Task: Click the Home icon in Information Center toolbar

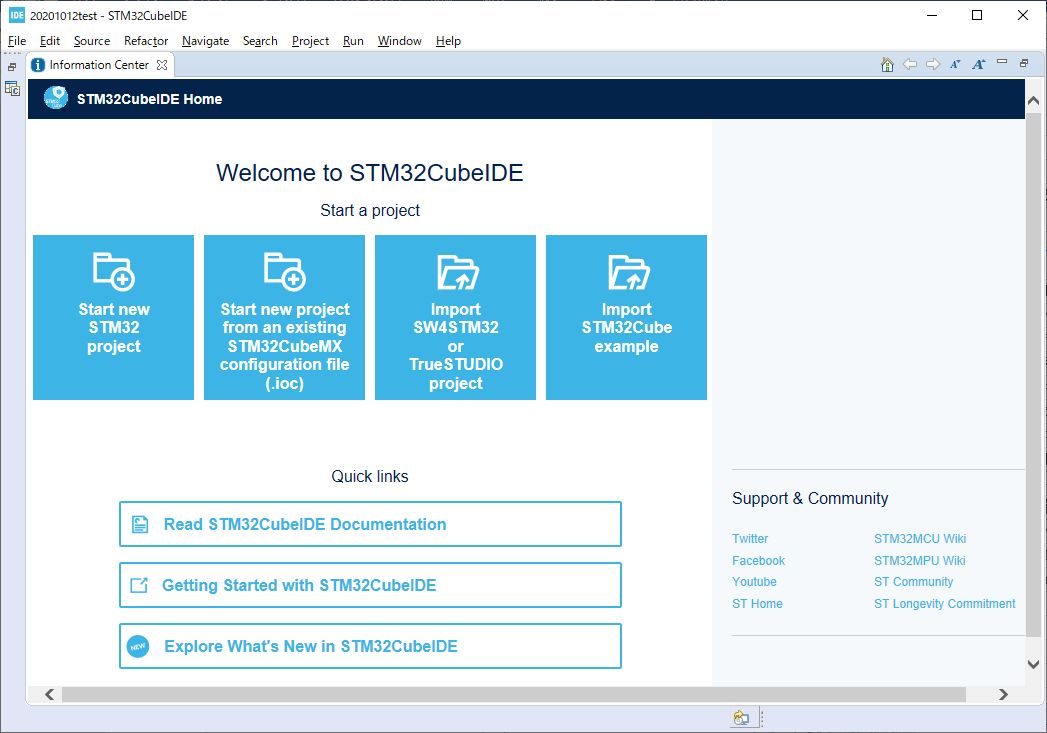Action: (x=887, y=65)
